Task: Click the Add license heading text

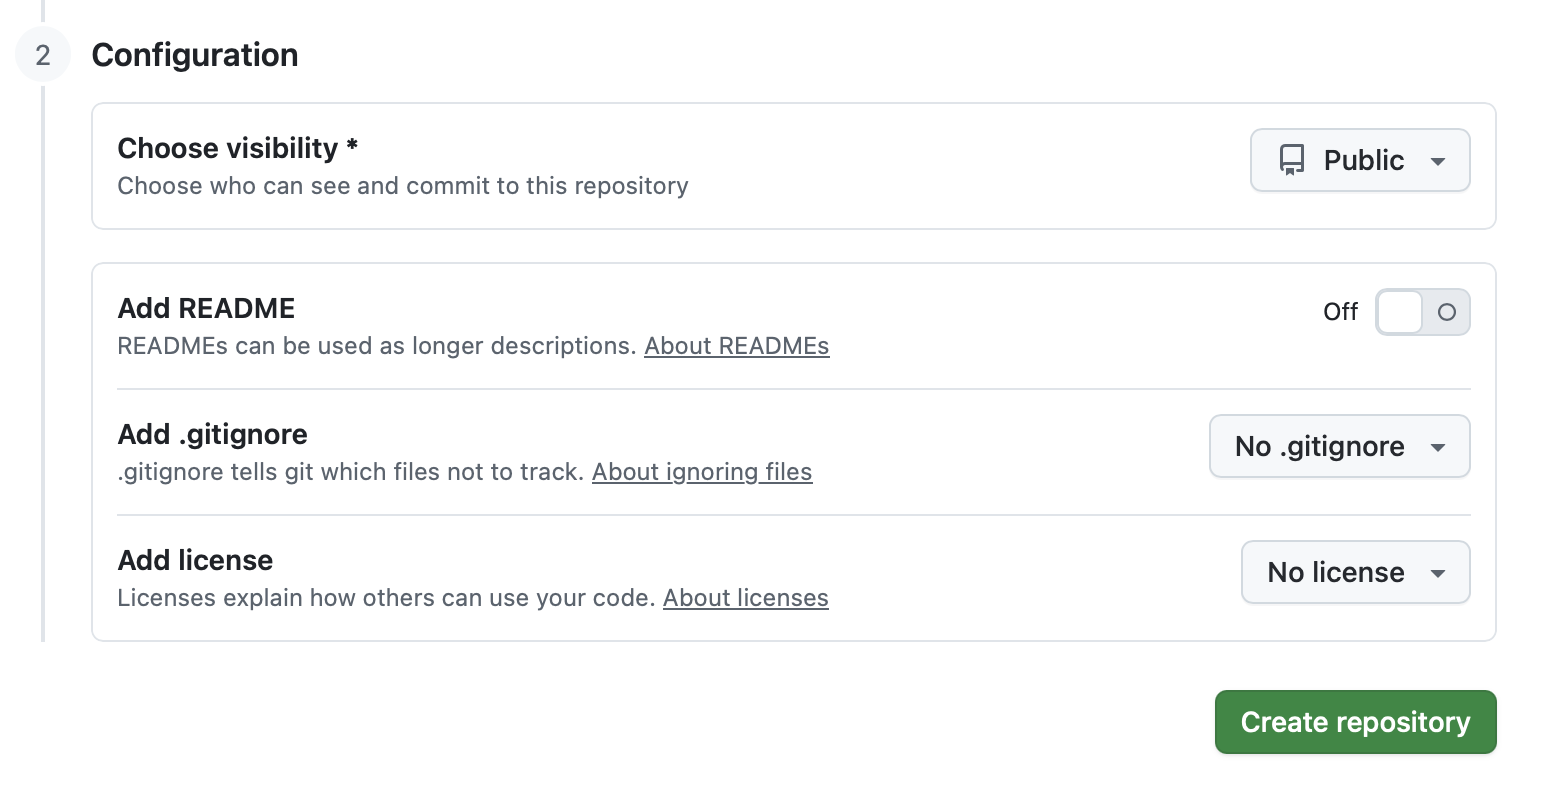Action: 195,560
